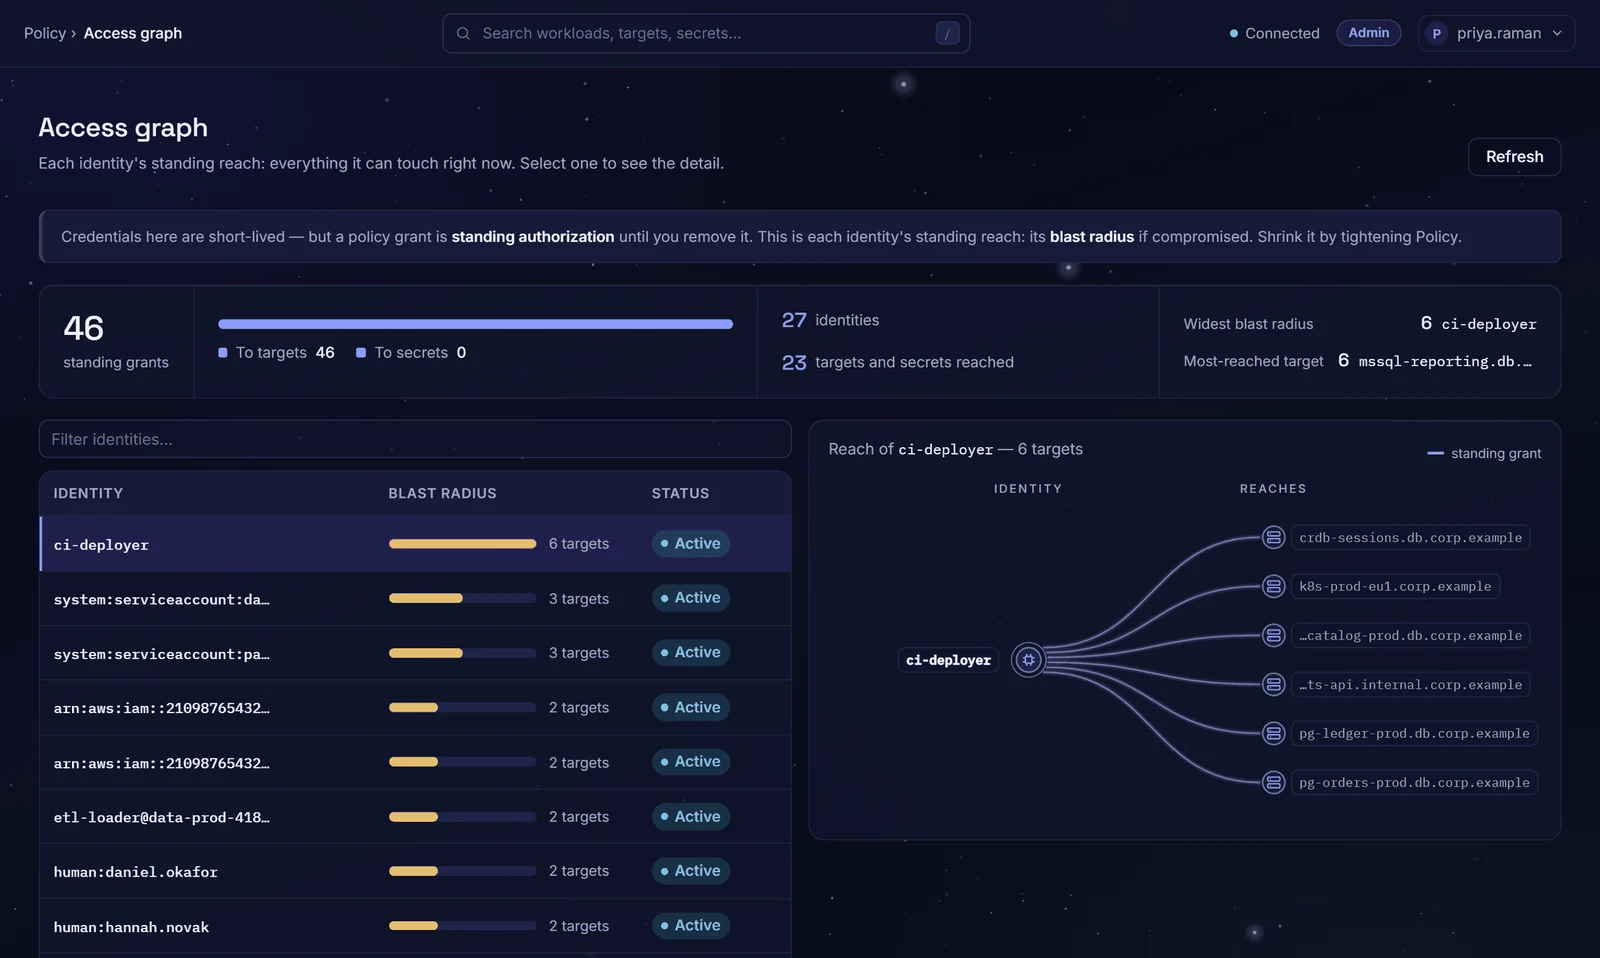Screen dimensions: 1600x958
Task: Click the To targets legend swatch
Action: click(x=223, y=352)
